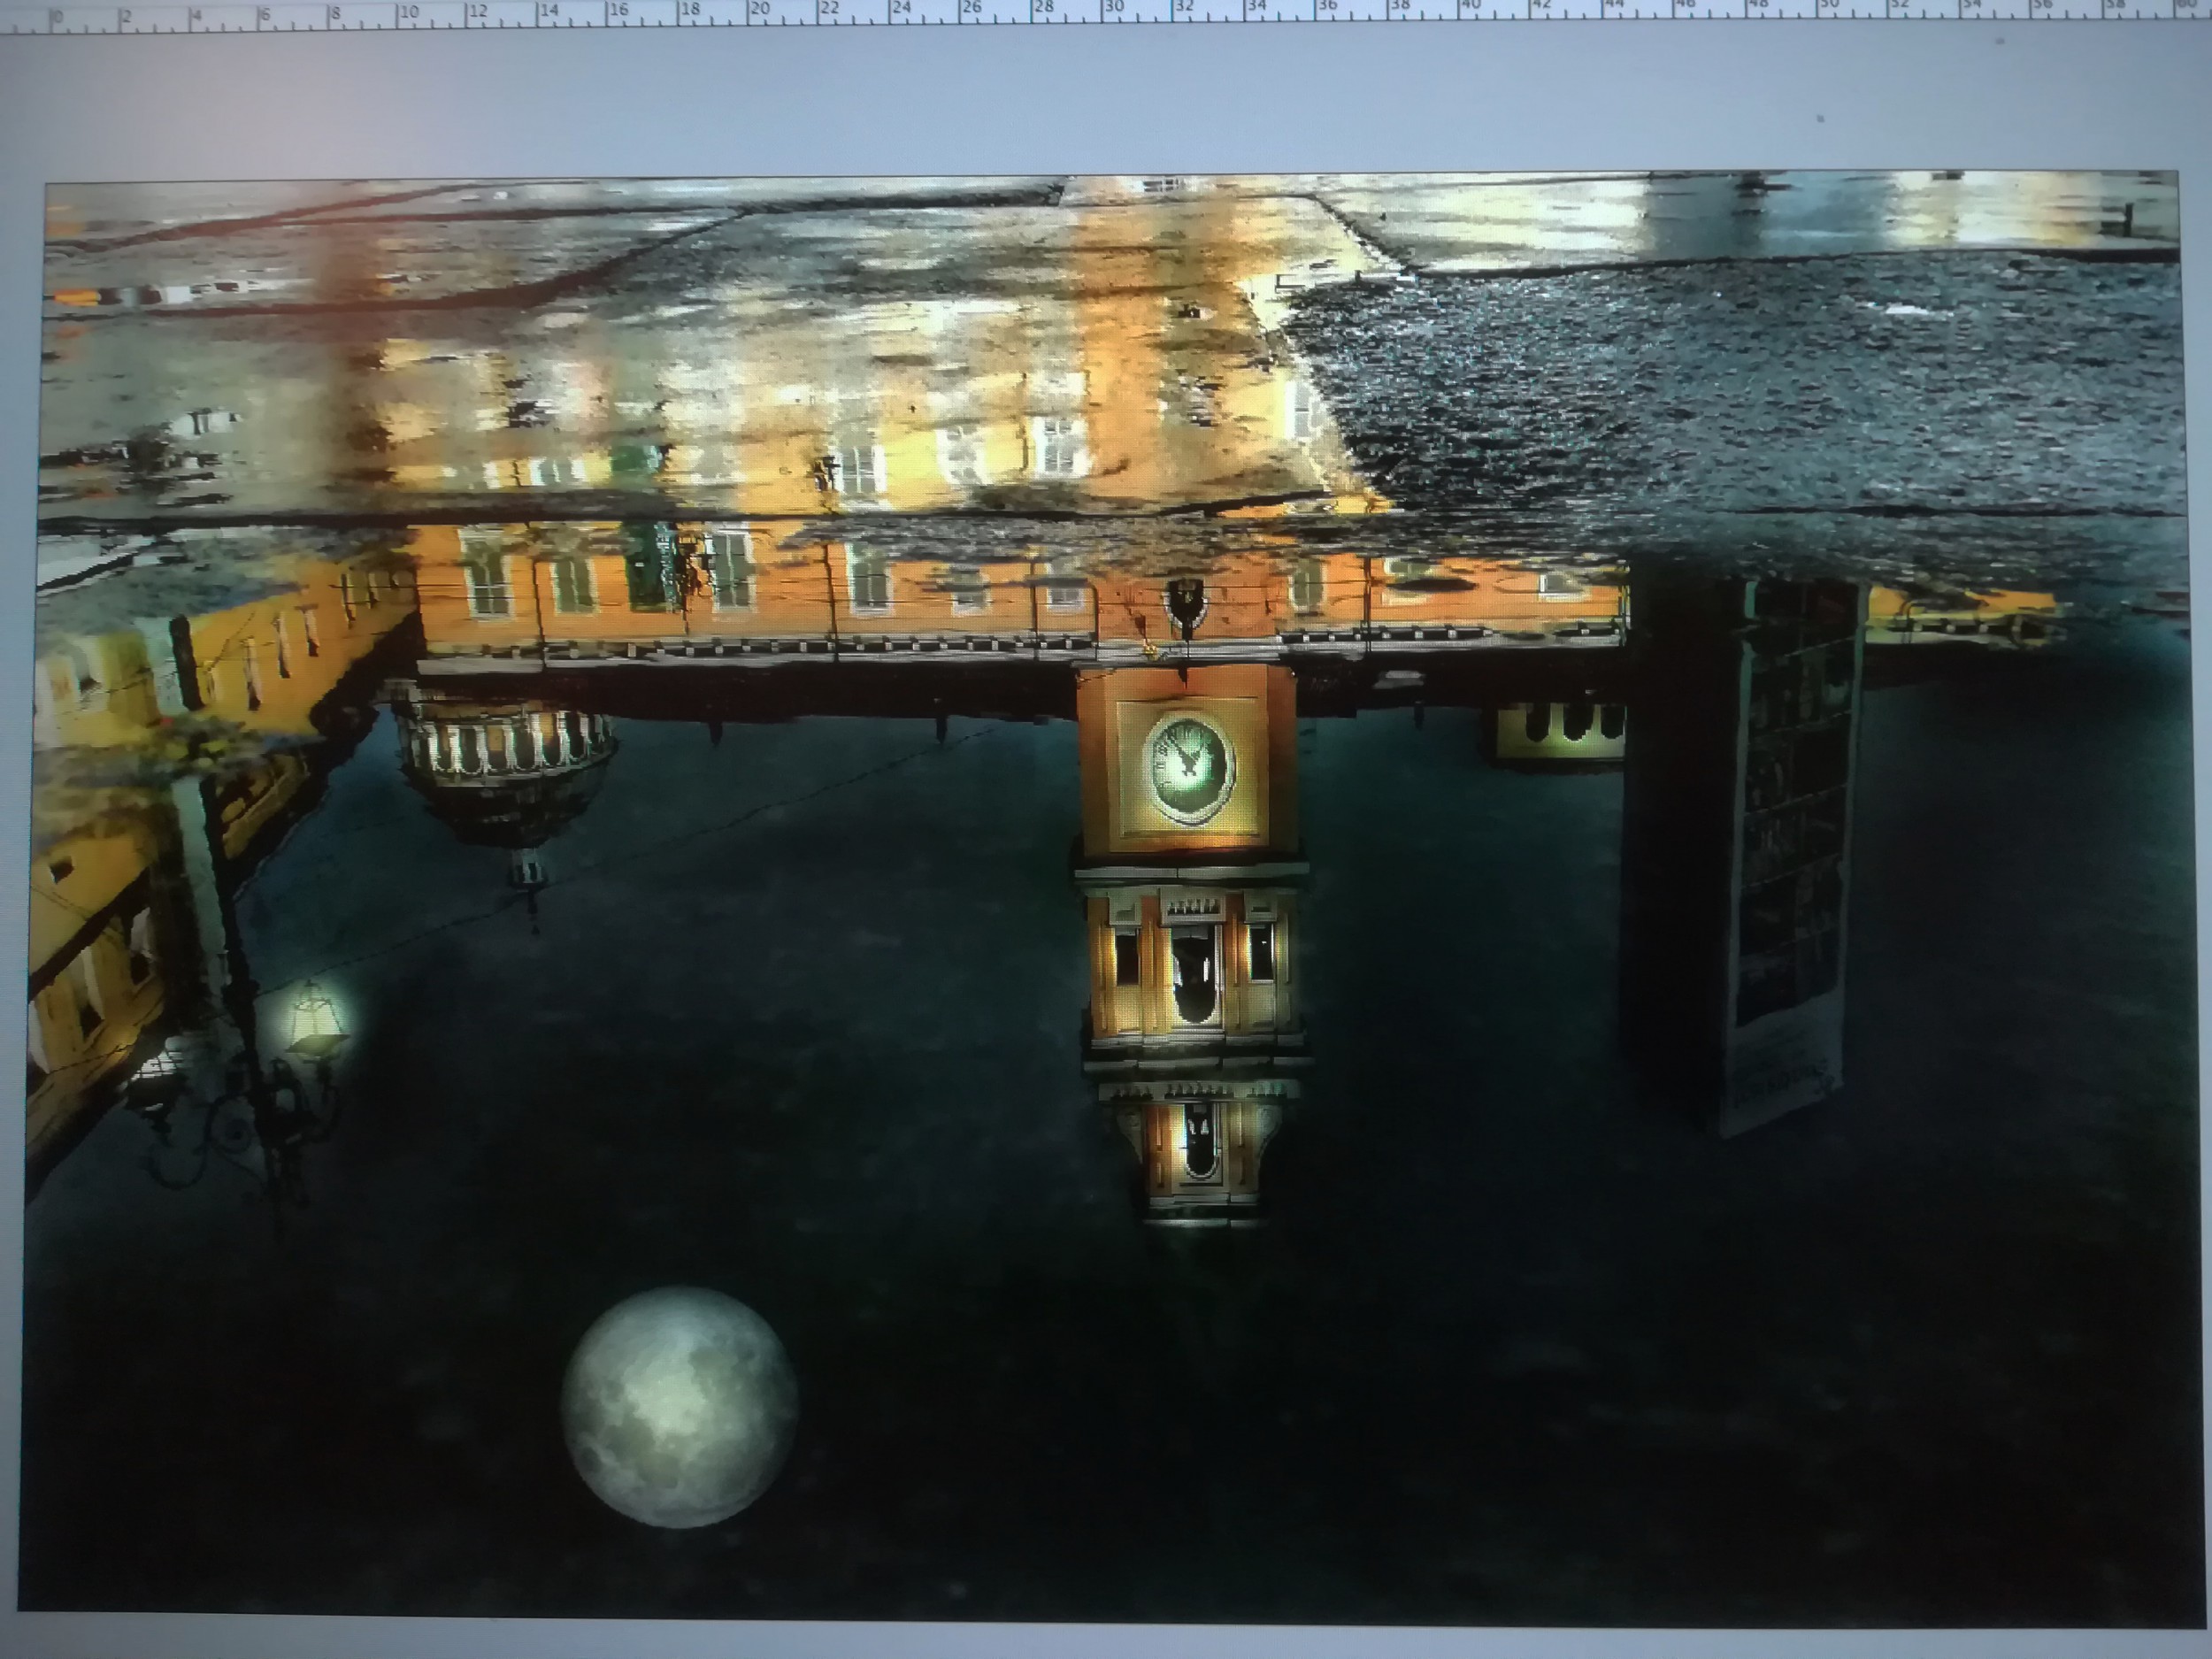Screen dimensions: 2212x1659
Task: Click the crest emblem above the clock tower
Action: [1186, 603]
